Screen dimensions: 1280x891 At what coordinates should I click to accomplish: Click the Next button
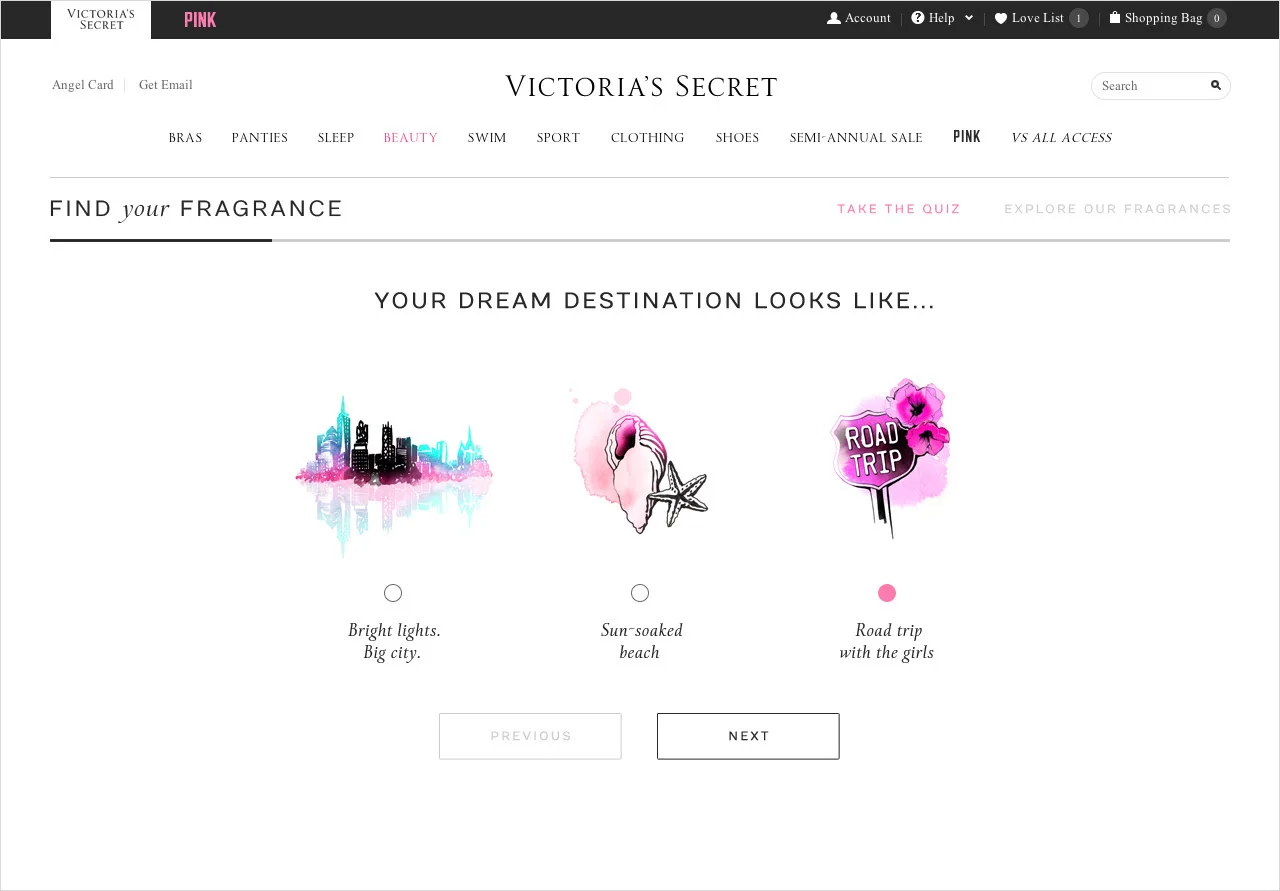[748, 736]
